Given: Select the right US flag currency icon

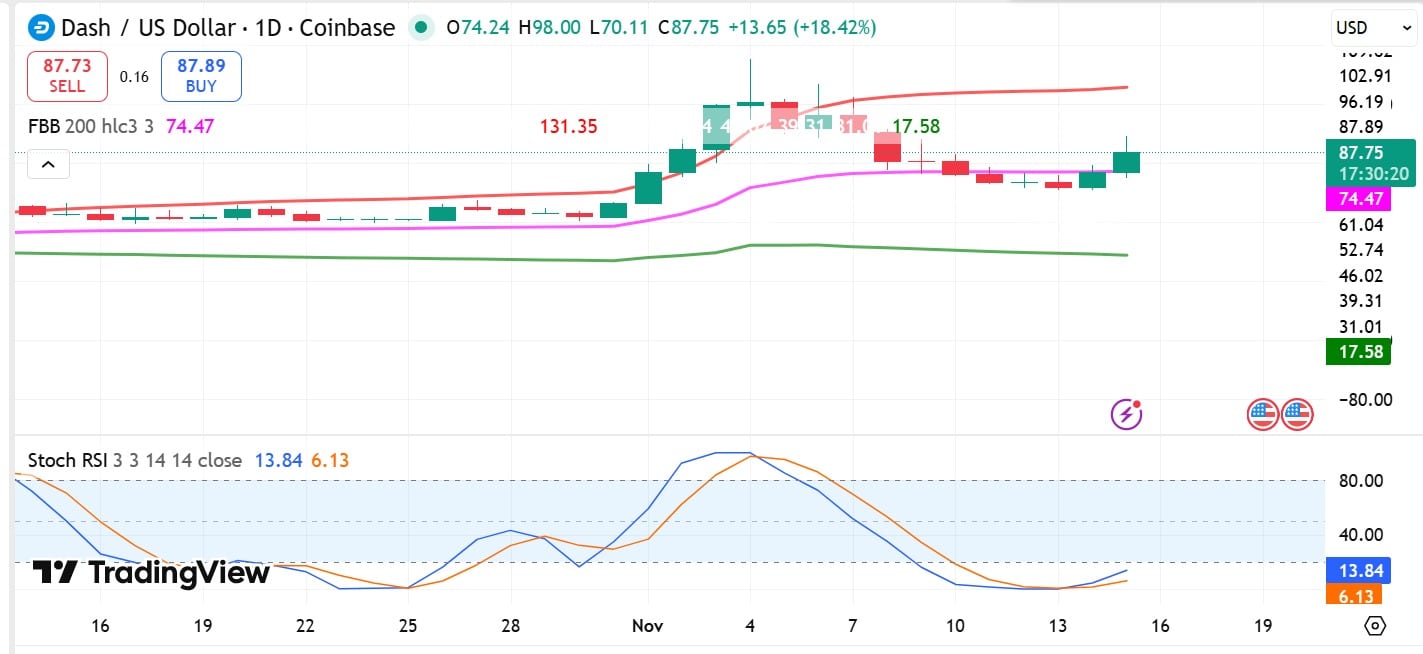Looking at the screenshot, I should pos(1297,414).
